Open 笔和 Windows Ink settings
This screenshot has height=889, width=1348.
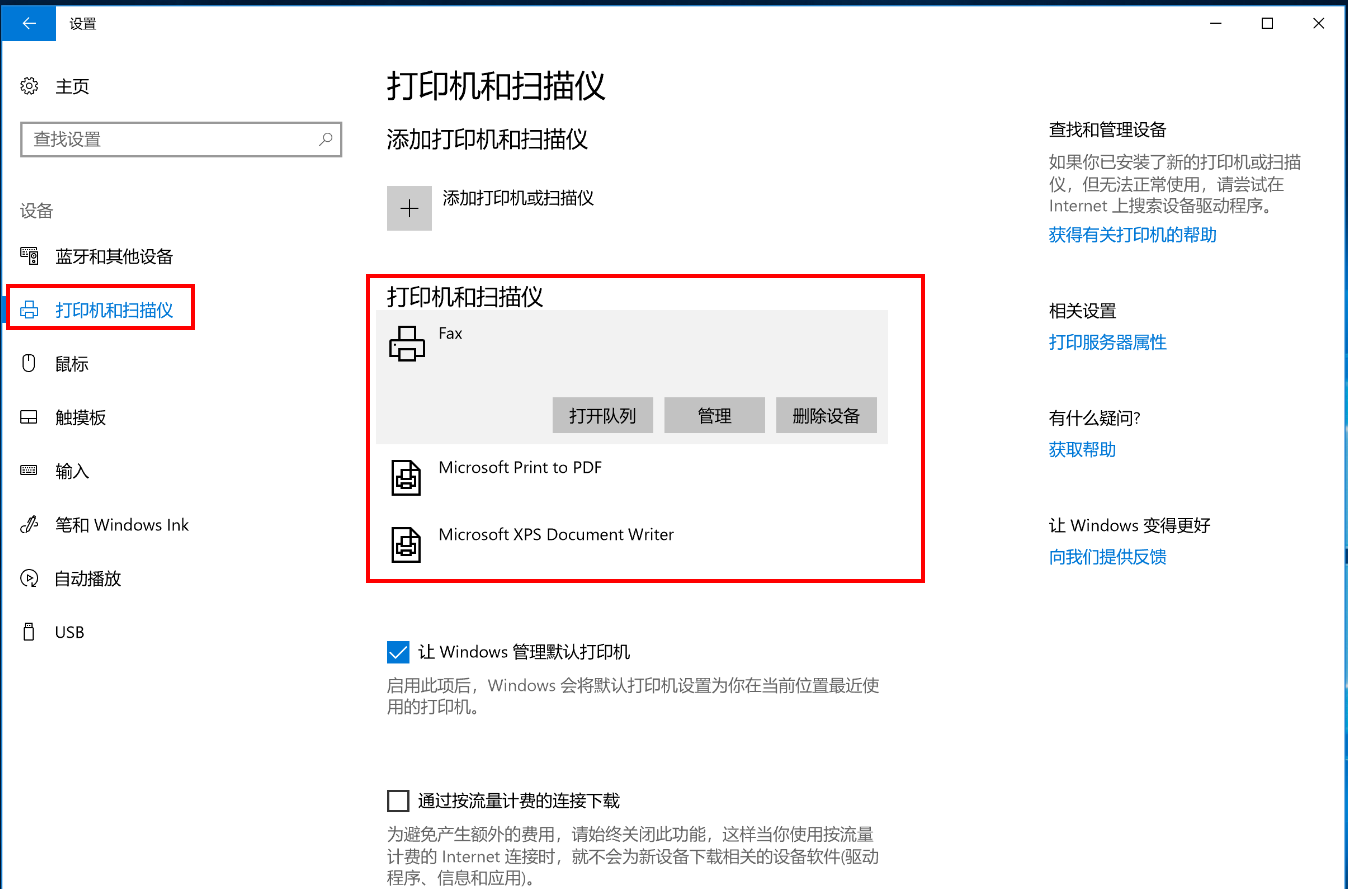pyautogui.click(x=121, y=525)
